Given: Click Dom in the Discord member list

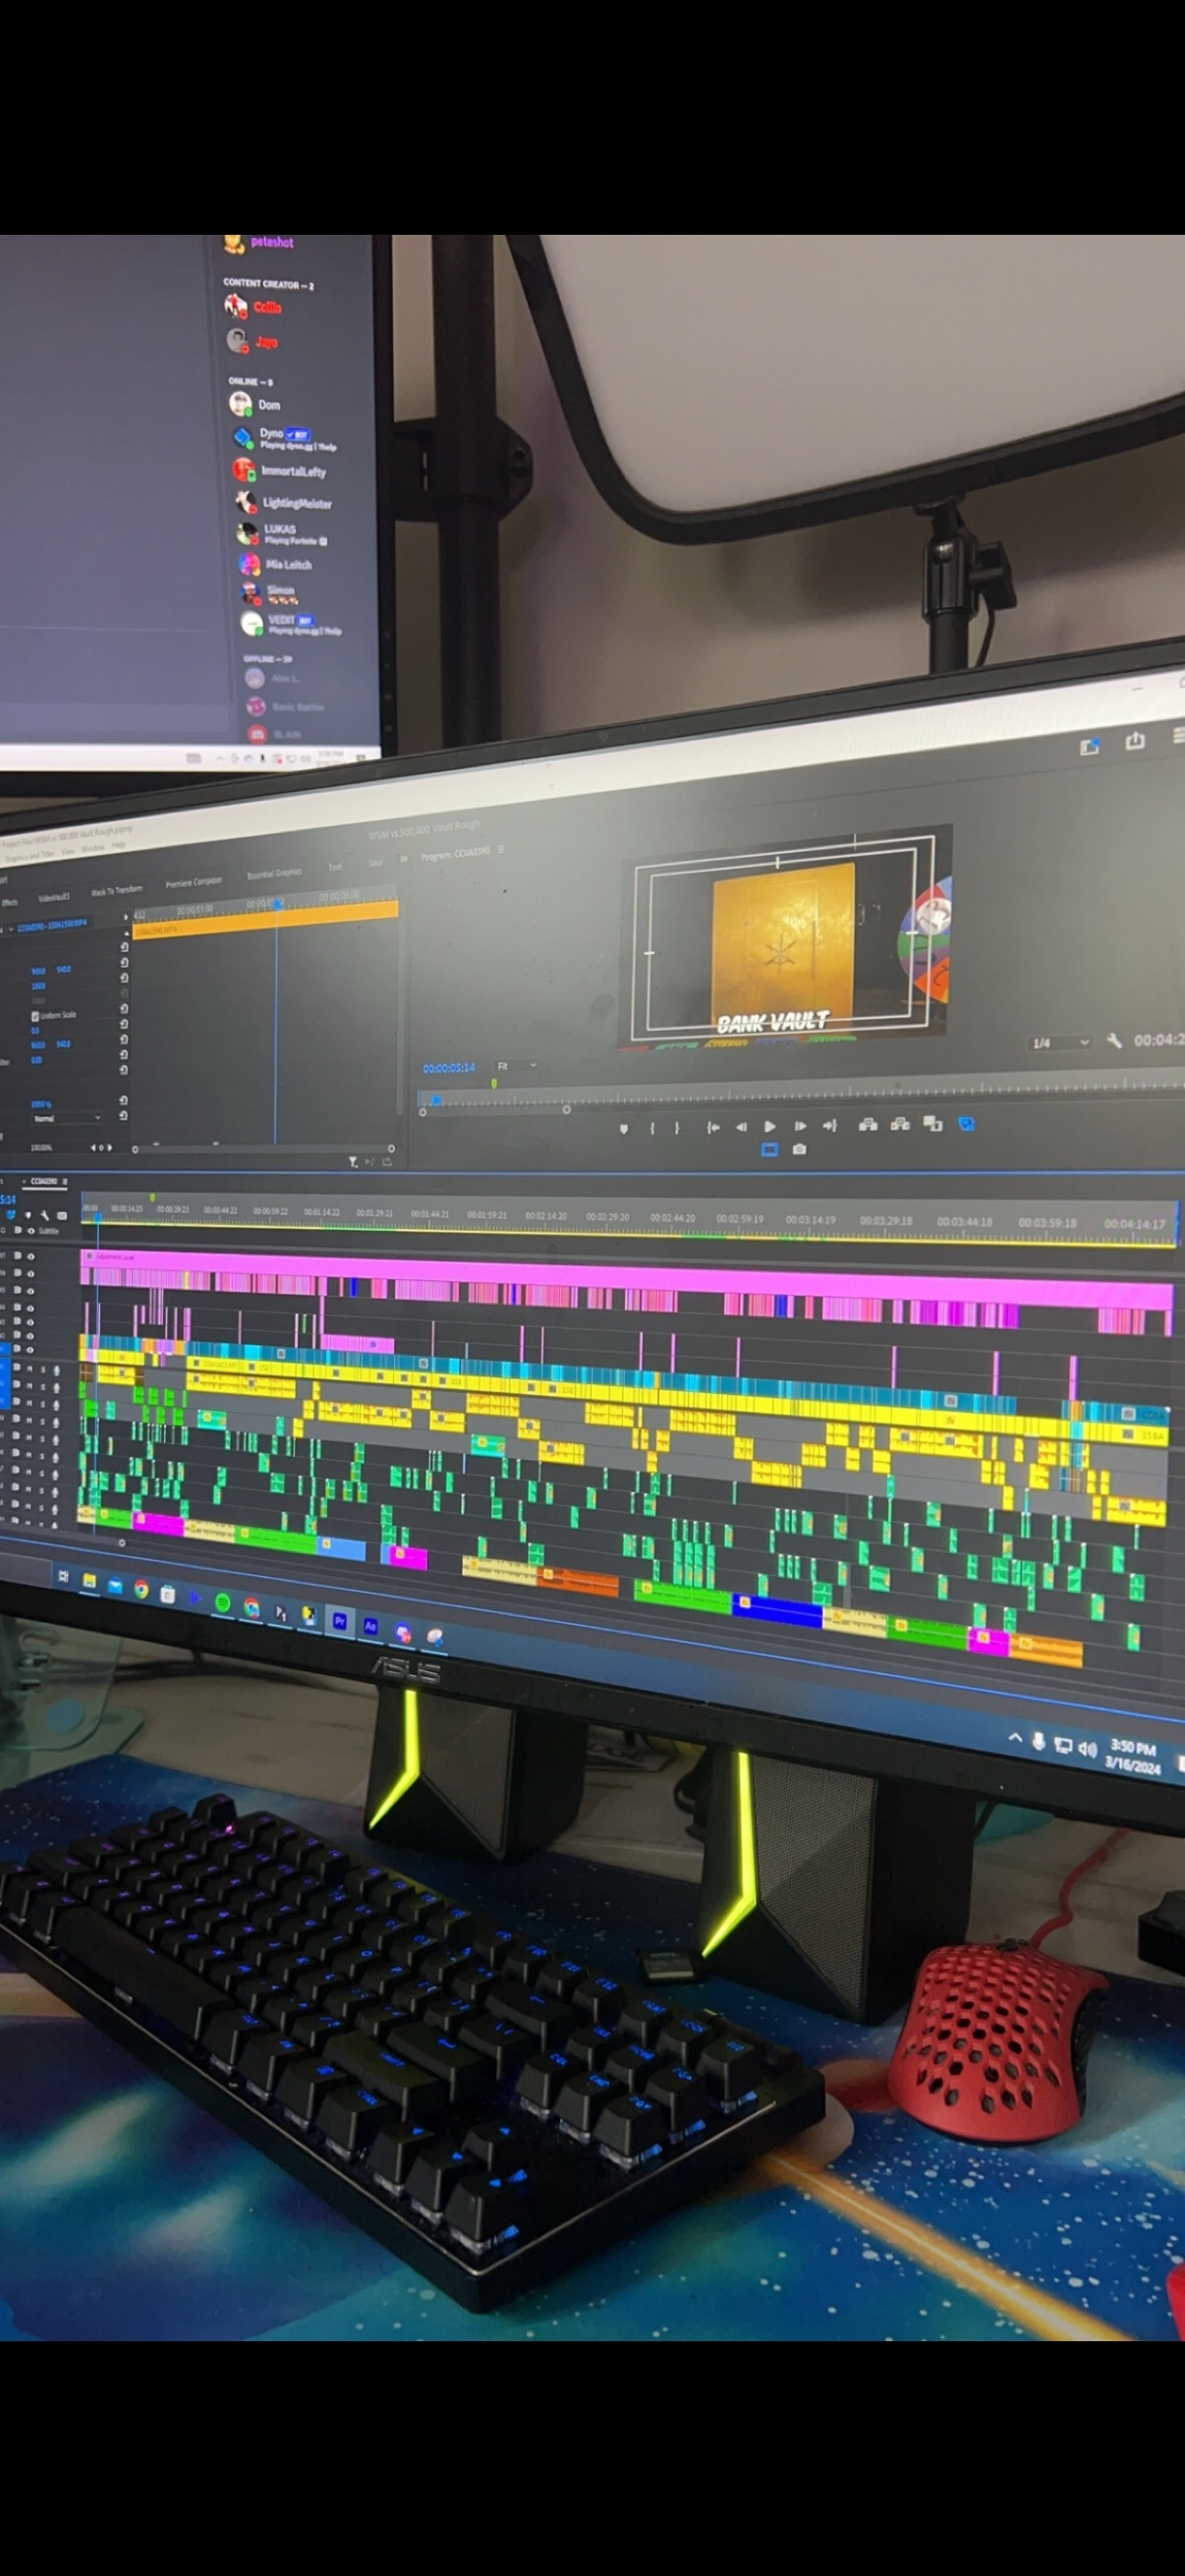Looking at the screenshot, I should (x=268, y=405).
